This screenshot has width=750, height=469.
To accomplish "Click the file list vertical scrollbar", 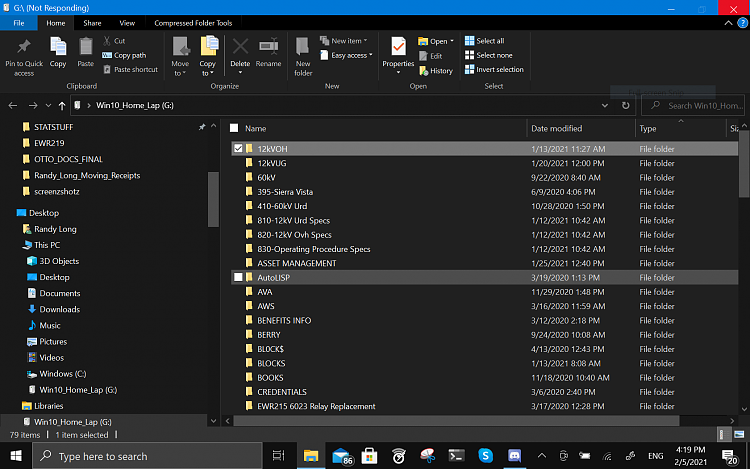I will click(x=744, y=164).
